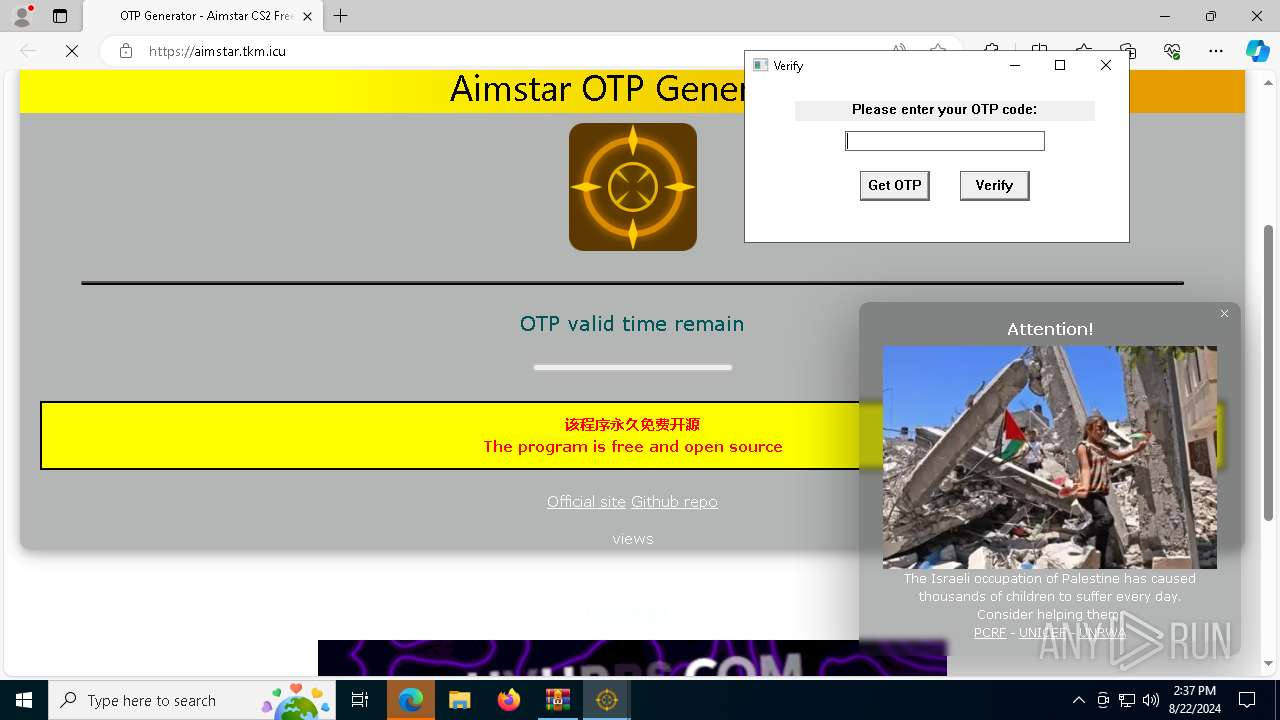
Task: Open the tab actions menu
Action: tap(60, 16)
